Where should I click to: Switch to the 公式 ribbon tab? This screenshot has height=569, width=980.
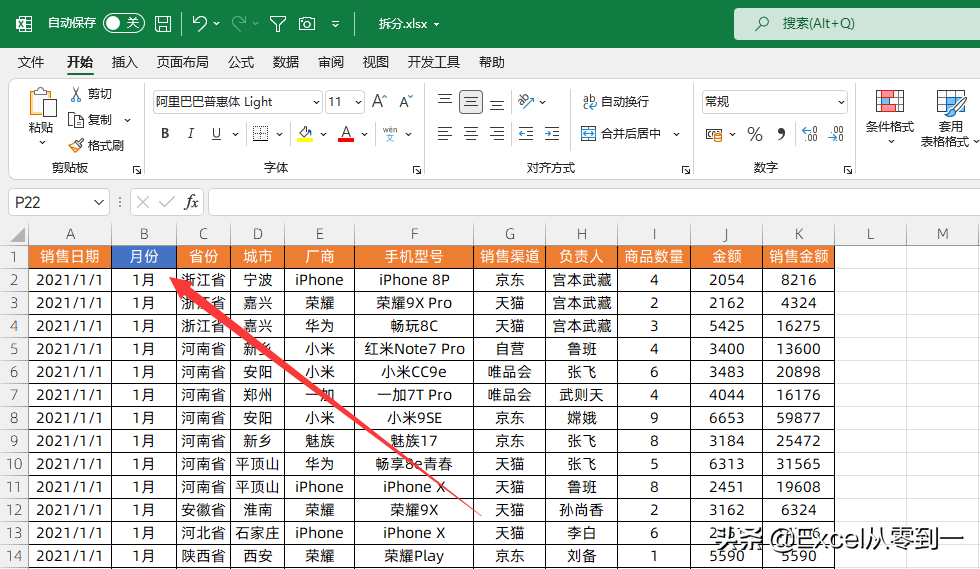click(241, 62)
